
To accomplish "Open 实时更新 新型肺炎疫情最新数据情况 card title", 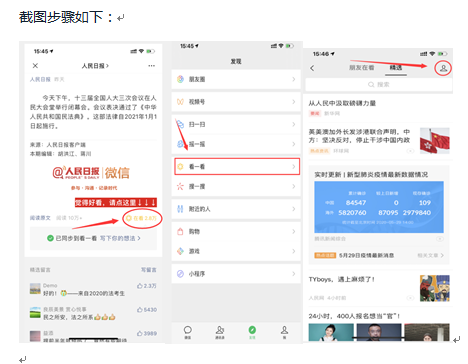I will (x=371, y=174).
